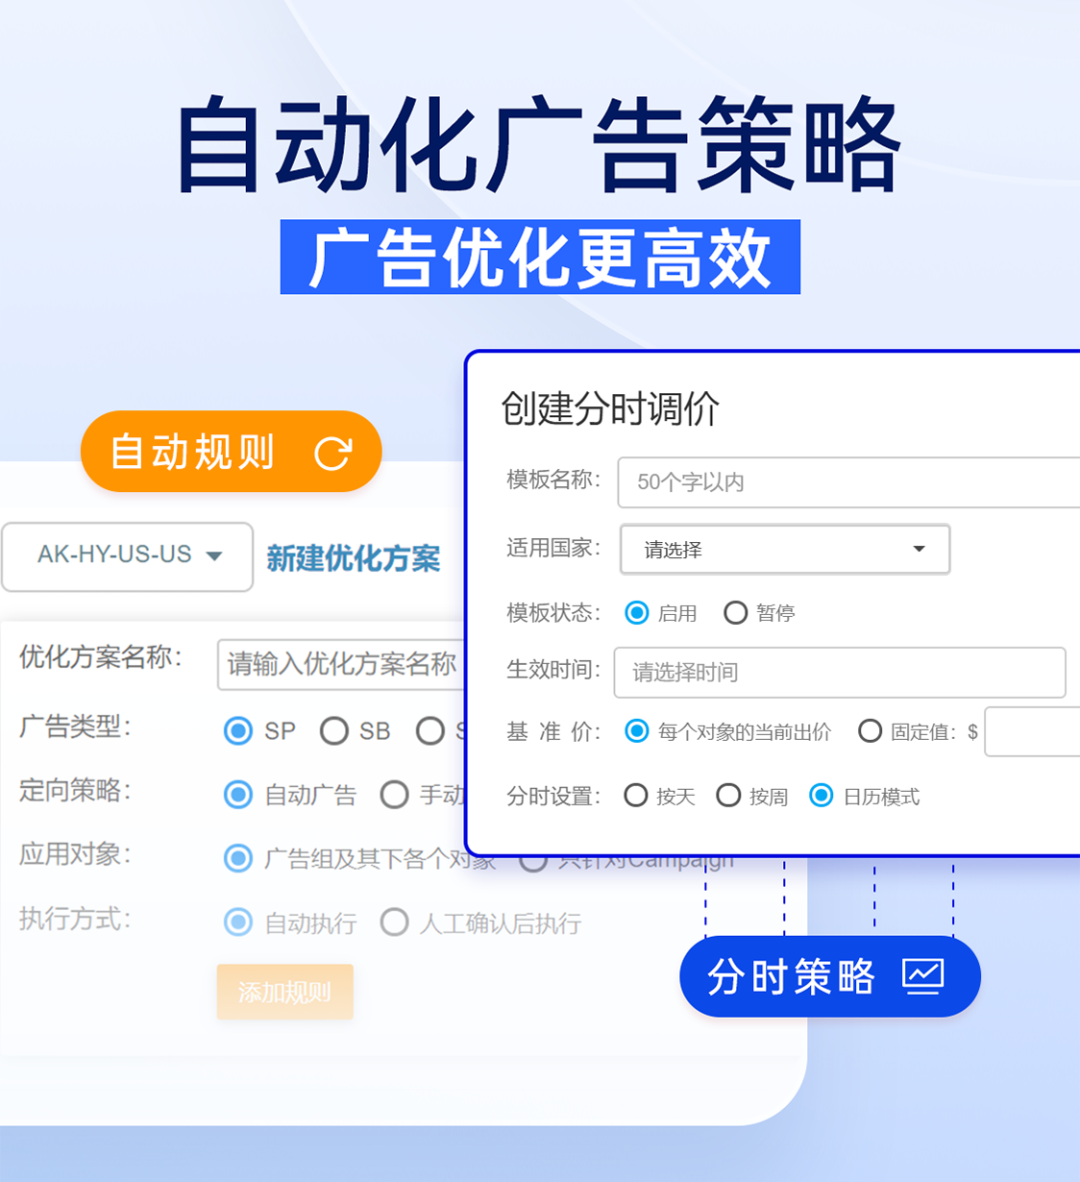Open the 生效时间 time picker field

(840, 672)
